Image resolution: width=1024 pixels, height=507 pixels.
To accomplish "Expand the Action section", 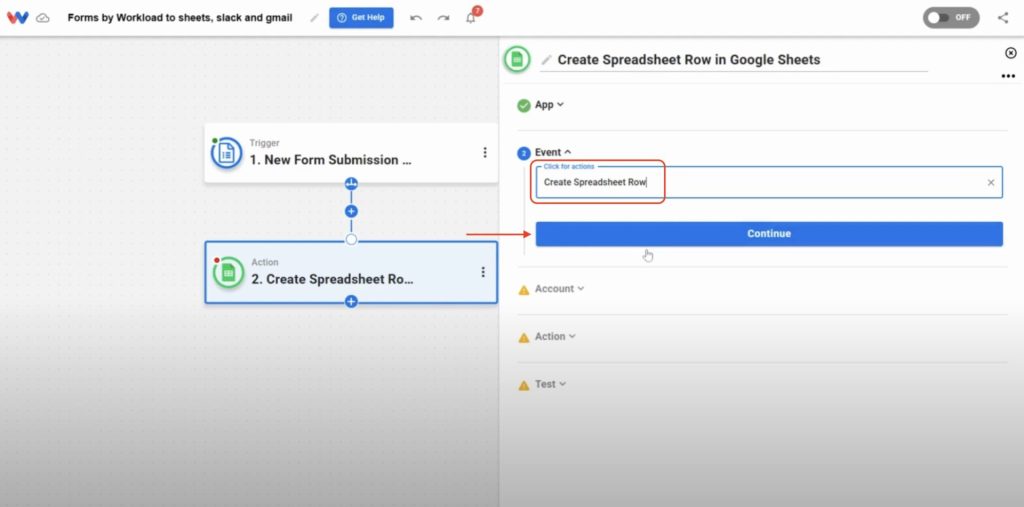I will tap(555, 336).
